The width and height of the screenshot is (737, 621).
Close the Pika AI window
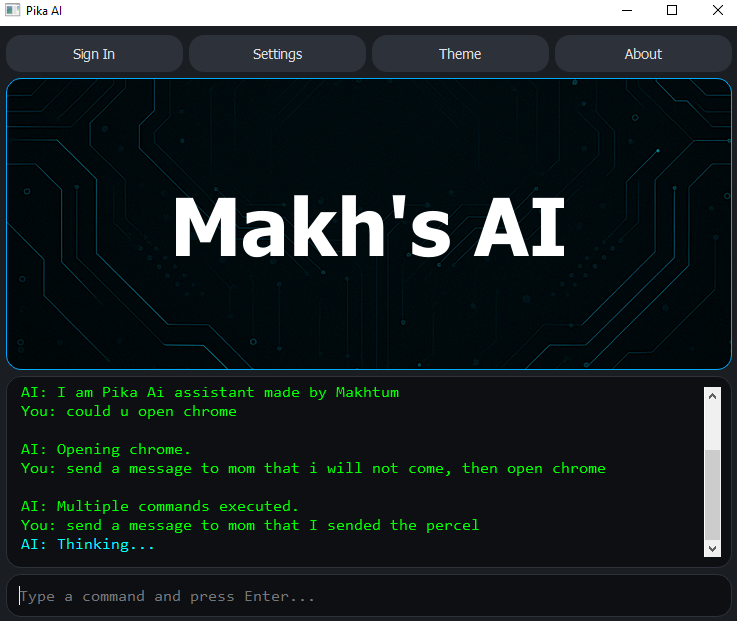coord(717,10)
